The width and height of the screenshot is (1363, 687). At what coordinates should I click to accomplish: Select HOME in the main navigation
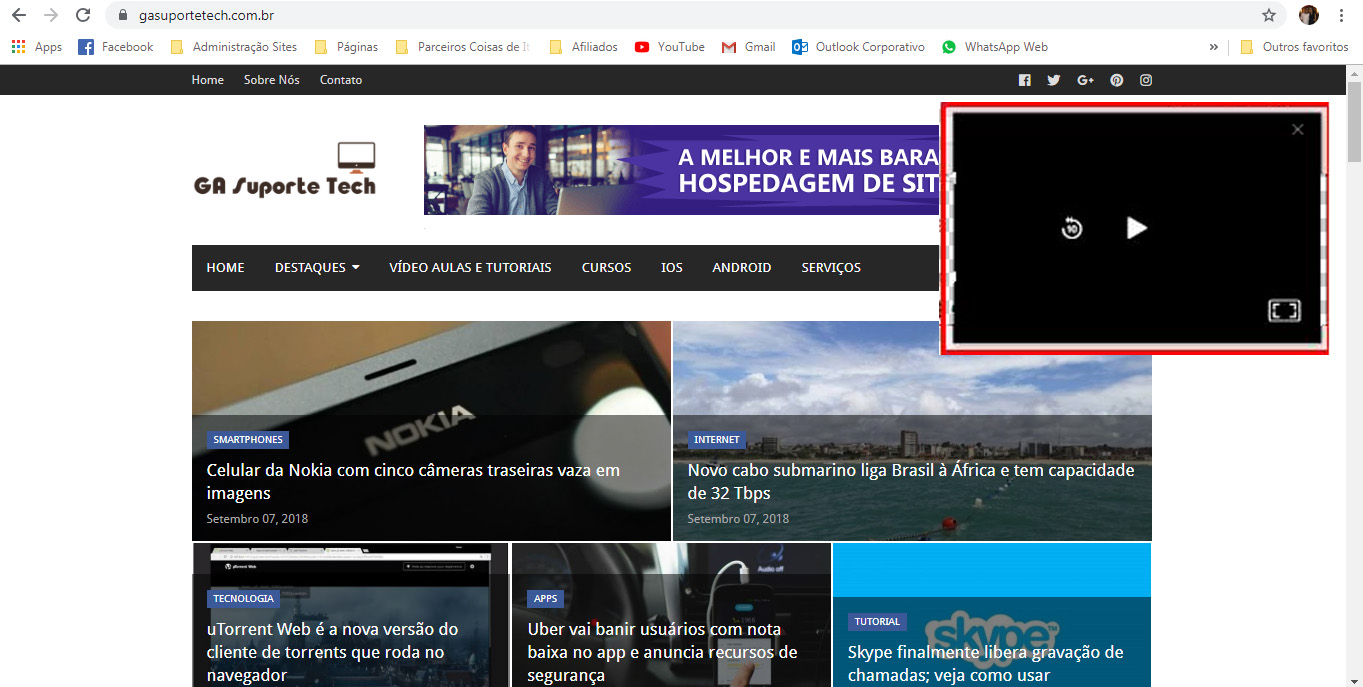(226, 268)
